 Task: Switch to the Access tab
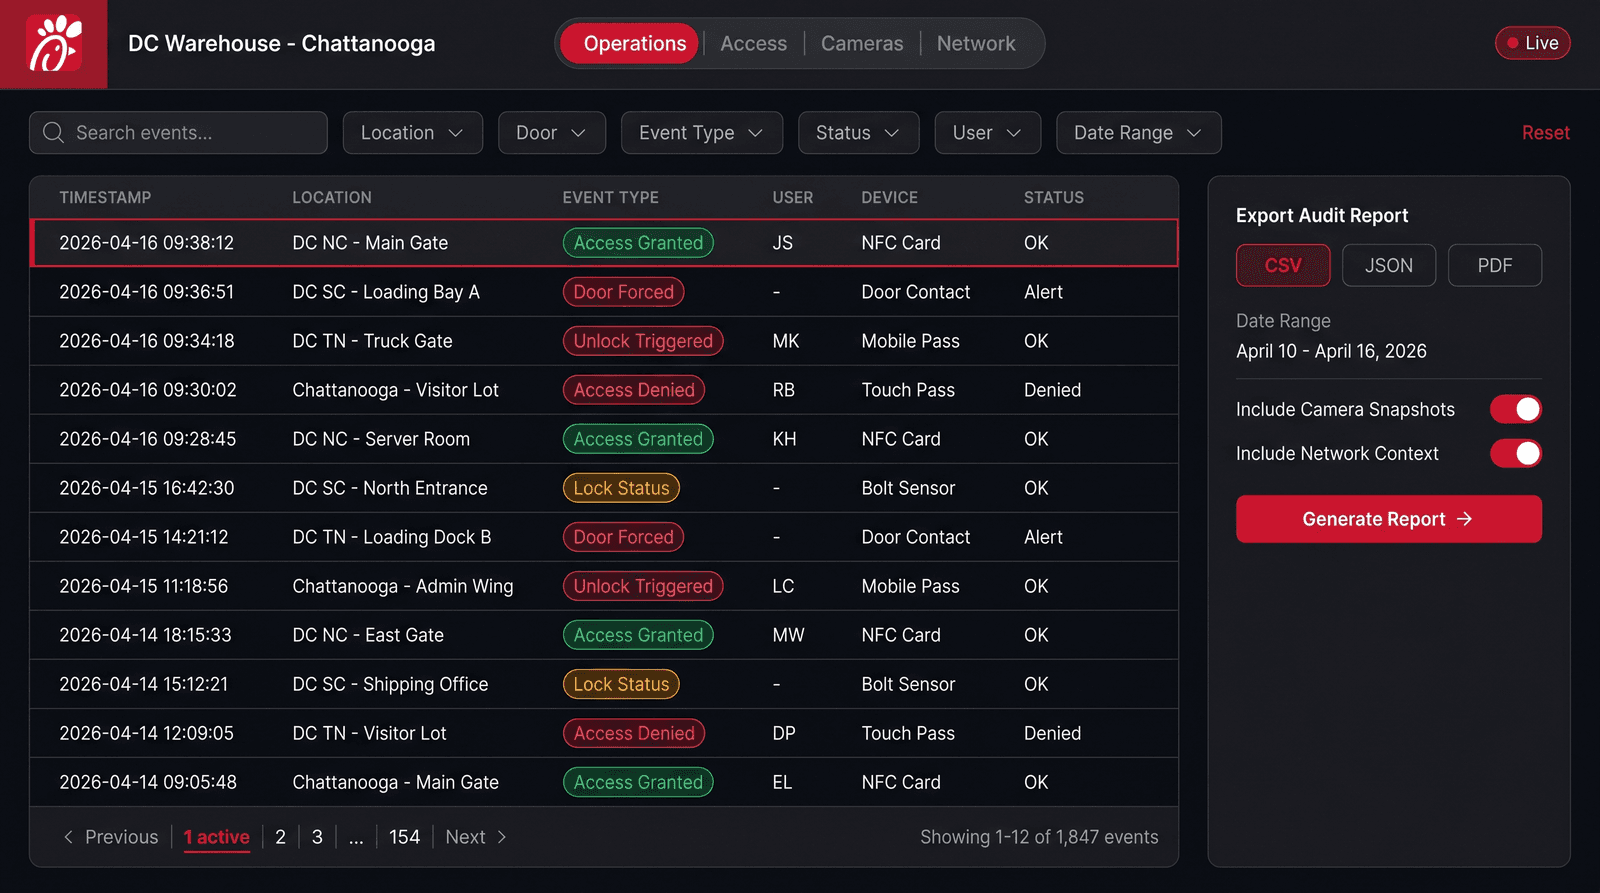[754, 43]
